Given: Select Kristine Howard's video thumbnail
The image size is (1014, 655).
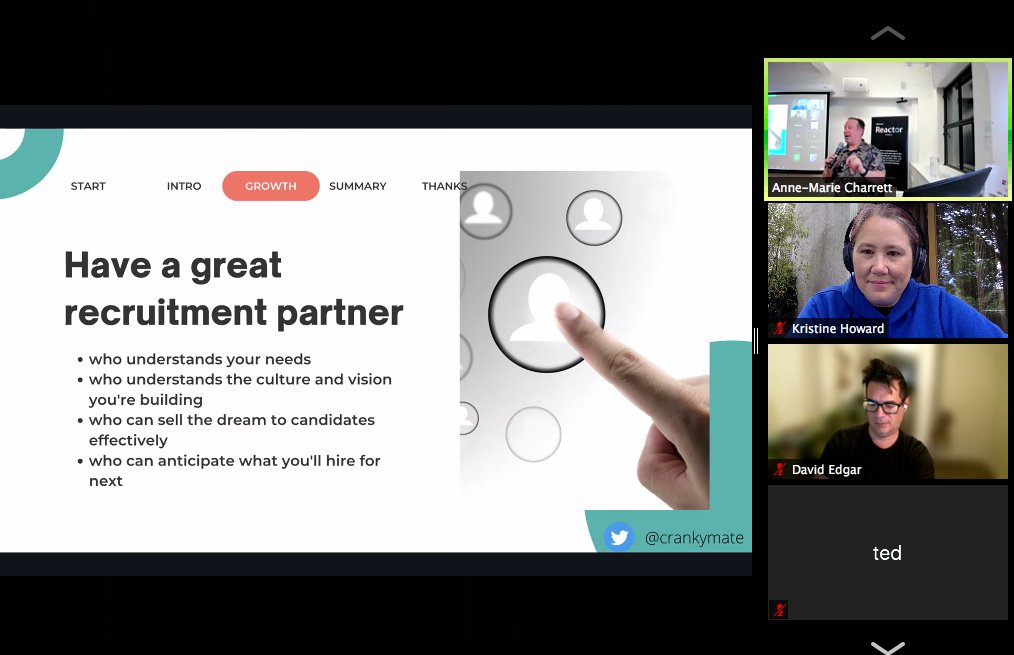Looking at the screenshot, I should point(887,270).
